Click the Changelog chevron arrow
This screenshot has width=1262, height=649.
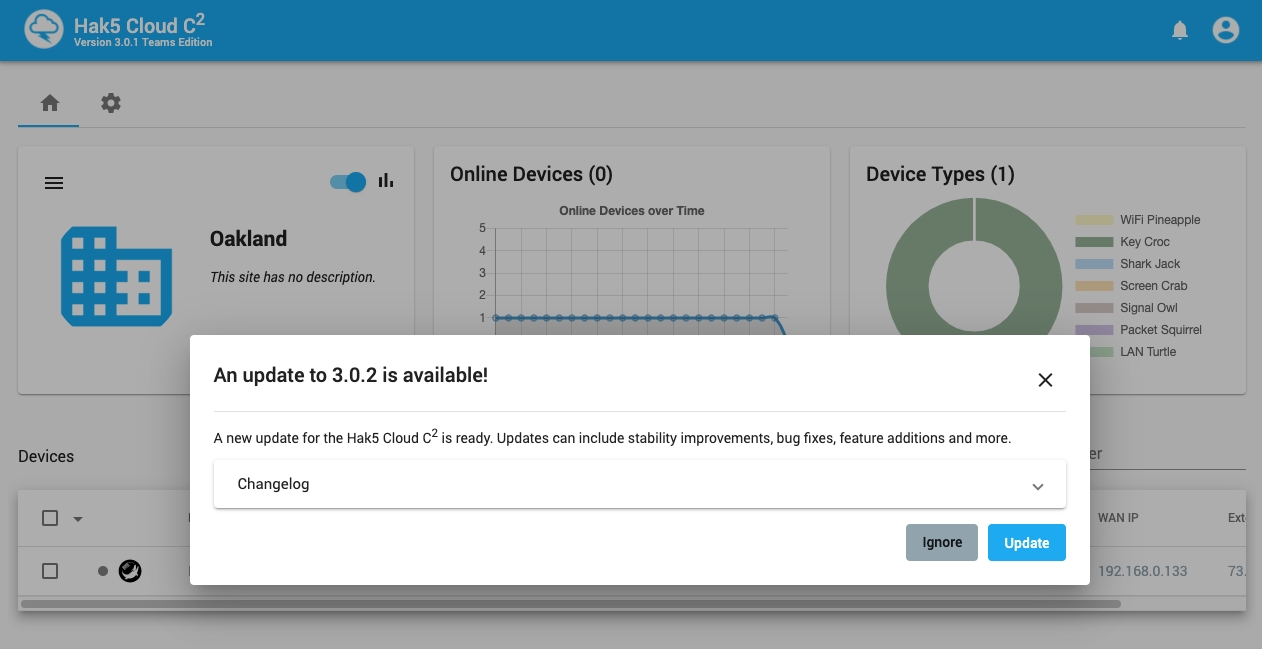pos(1037,486)
